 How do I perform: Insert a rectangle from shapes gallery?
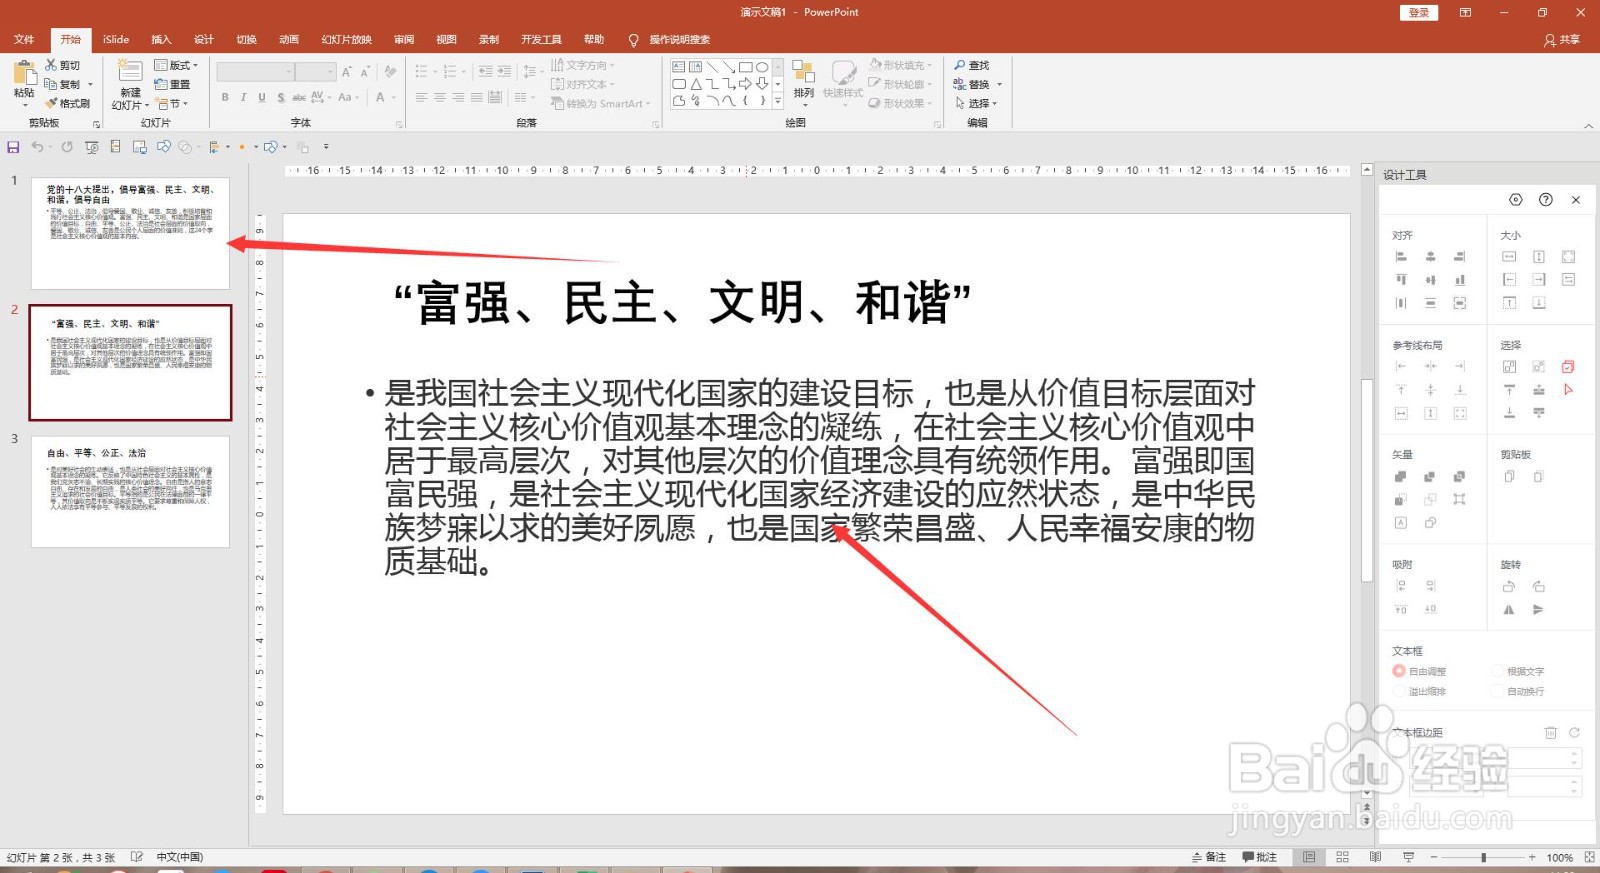coord(745,67)
